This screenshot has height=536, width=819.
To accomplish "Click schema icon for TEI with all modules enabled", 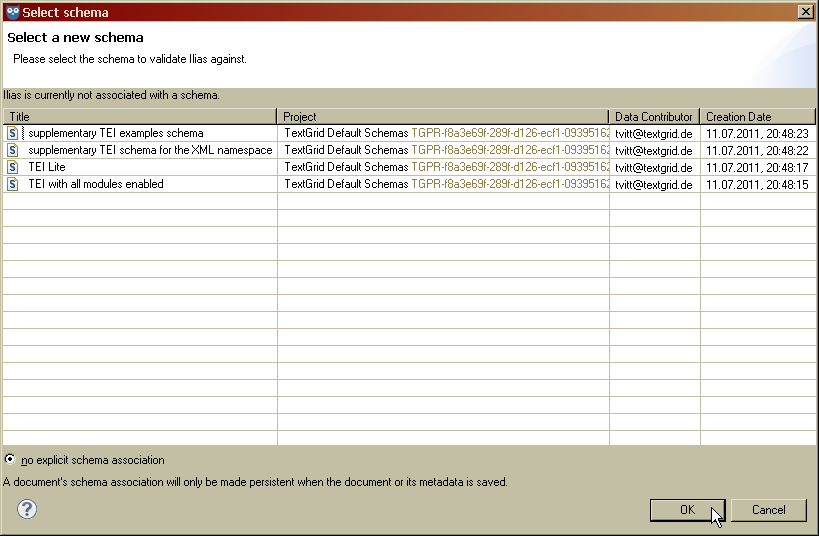I will click(13, 184).
